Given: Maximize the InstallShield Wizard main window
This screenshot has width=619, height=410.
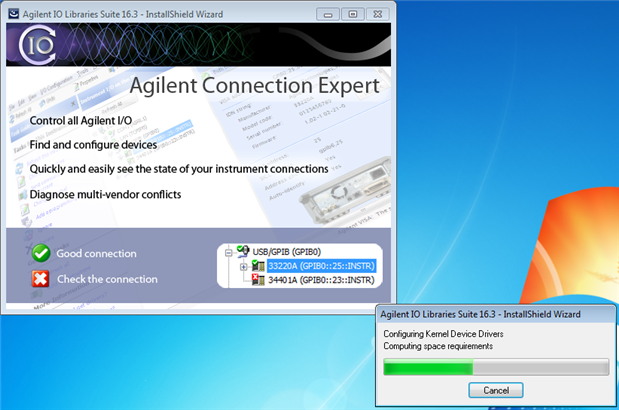Looking at the screenshot, I should pyautogui.click(x=353, y=14).
